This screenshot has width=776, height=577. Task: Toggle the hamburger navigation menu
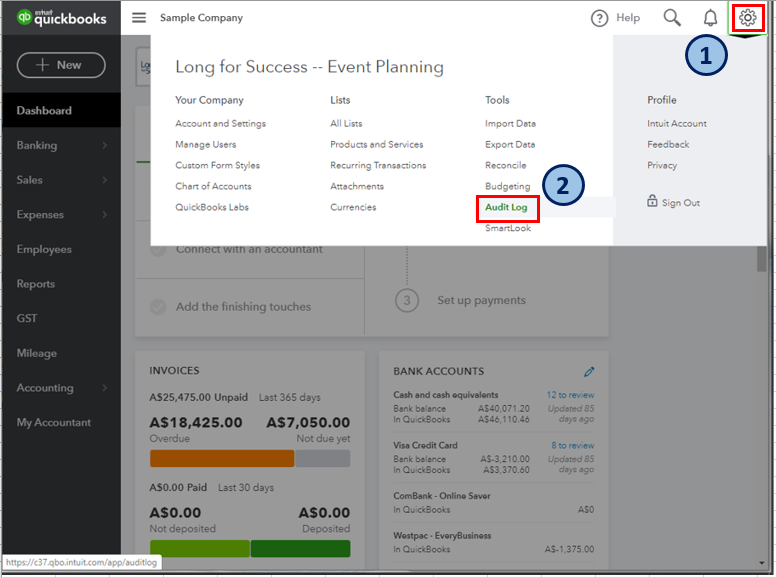139,18
